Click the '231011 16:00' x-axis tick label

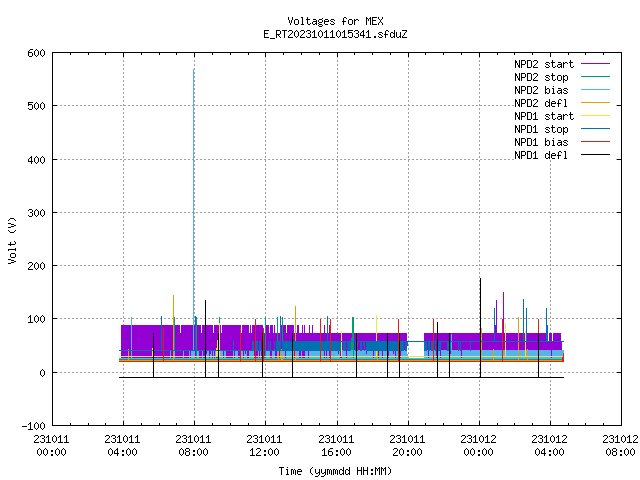pos(336,446)
